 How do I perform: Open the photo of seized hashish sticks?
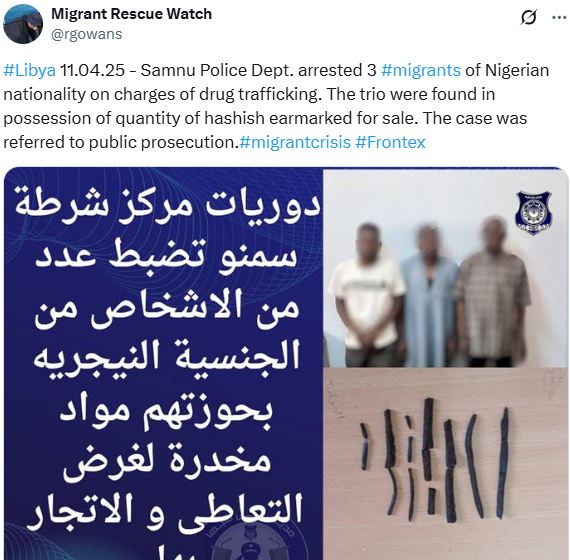point(446,464)
